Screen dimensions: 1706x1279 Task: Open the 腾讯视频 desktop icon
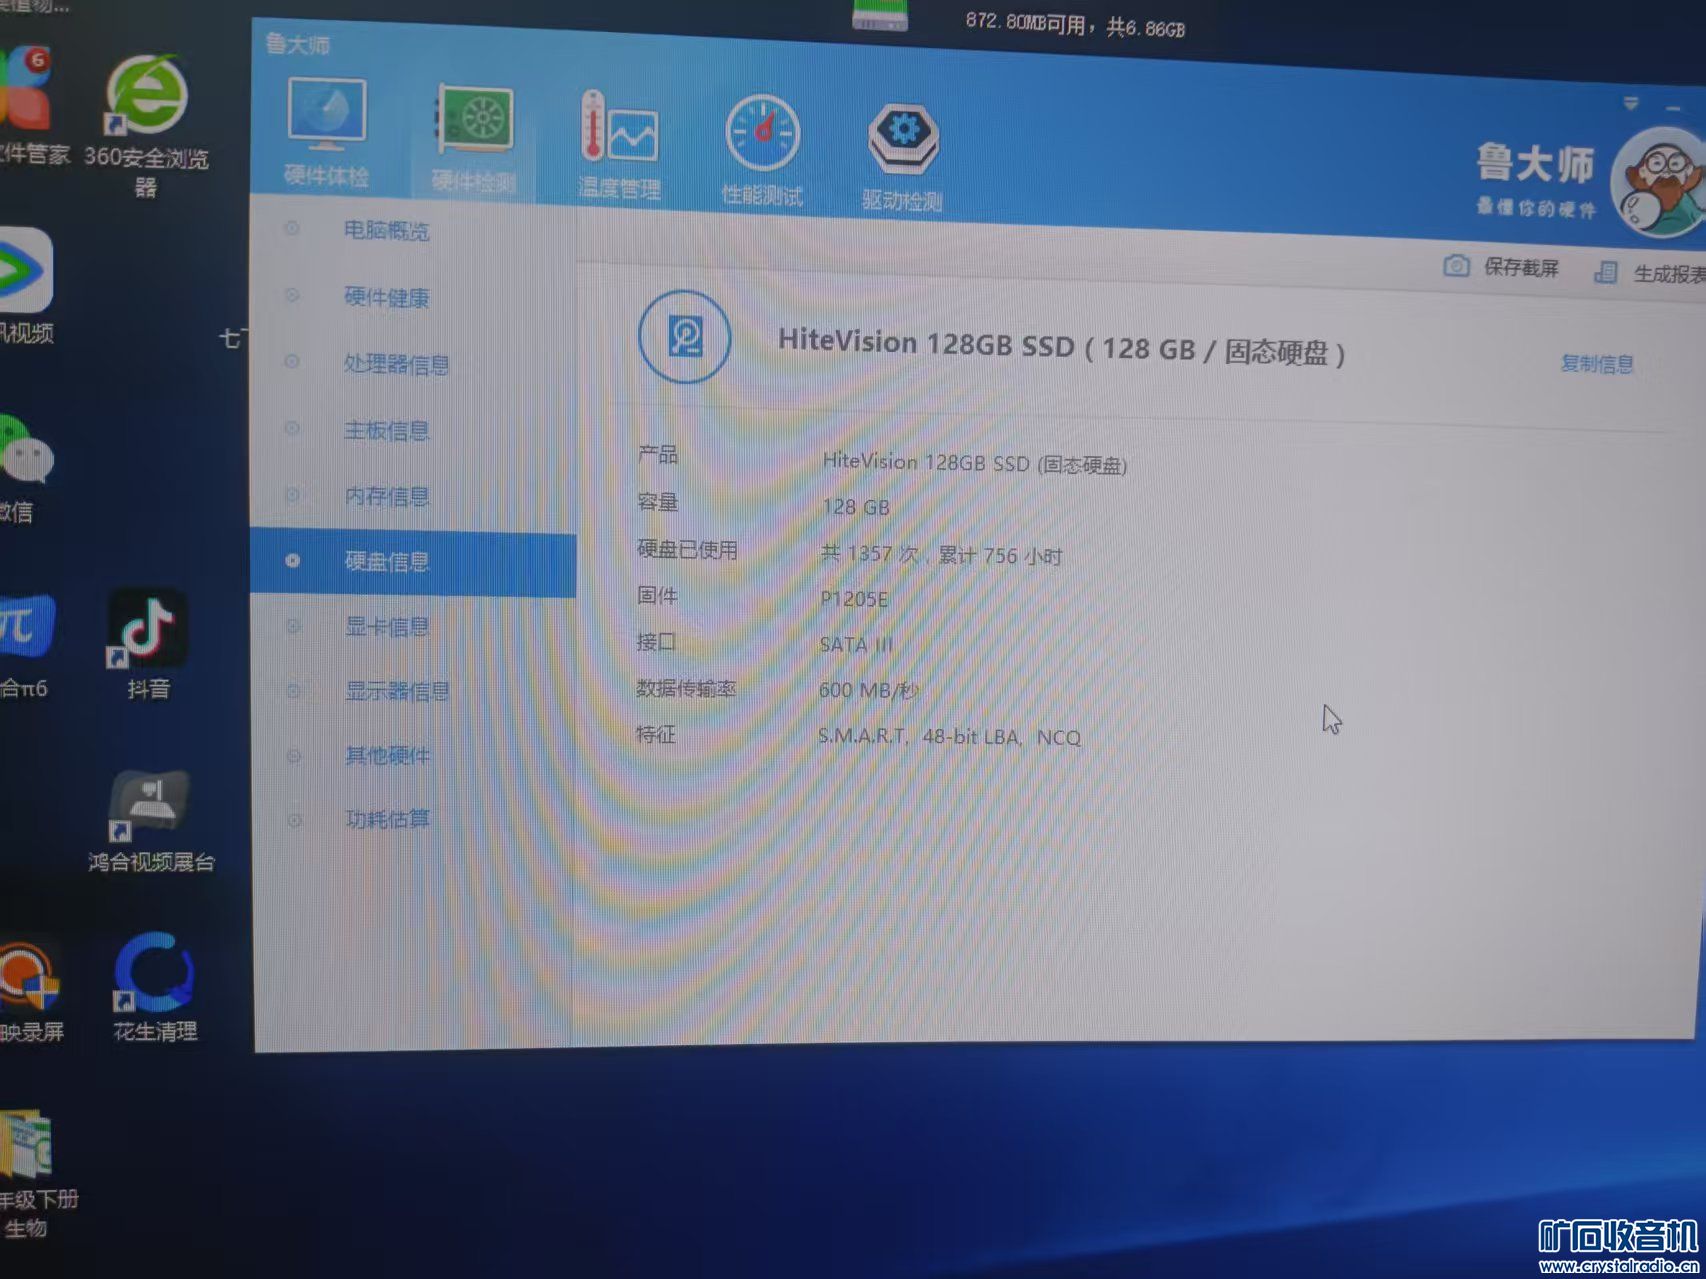26,286
